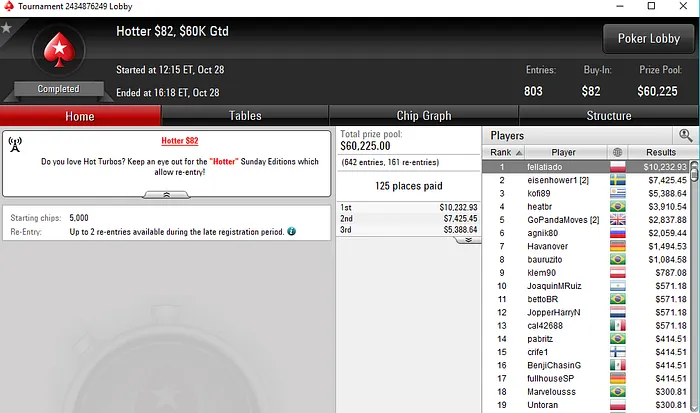The image size is (700, 413).
Task: Click the favorite star icon in corner
Action: [6, 28]
